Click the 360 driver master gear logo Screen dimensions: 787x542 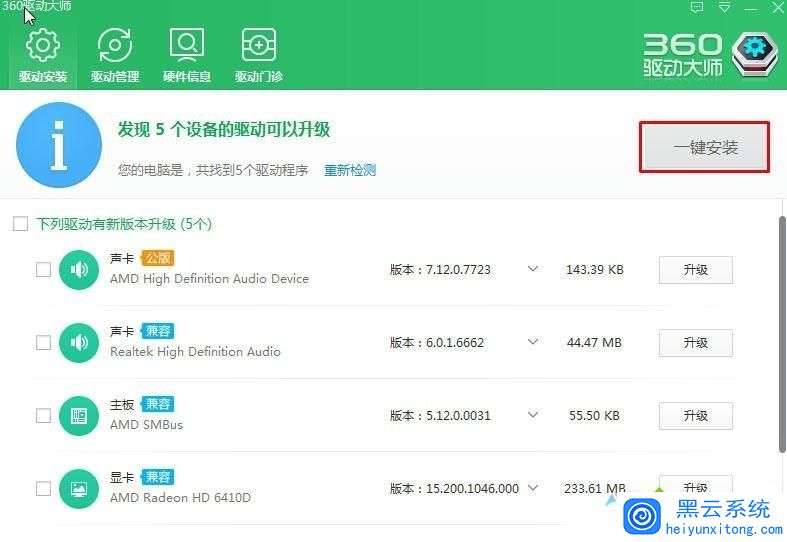(755, 54)
